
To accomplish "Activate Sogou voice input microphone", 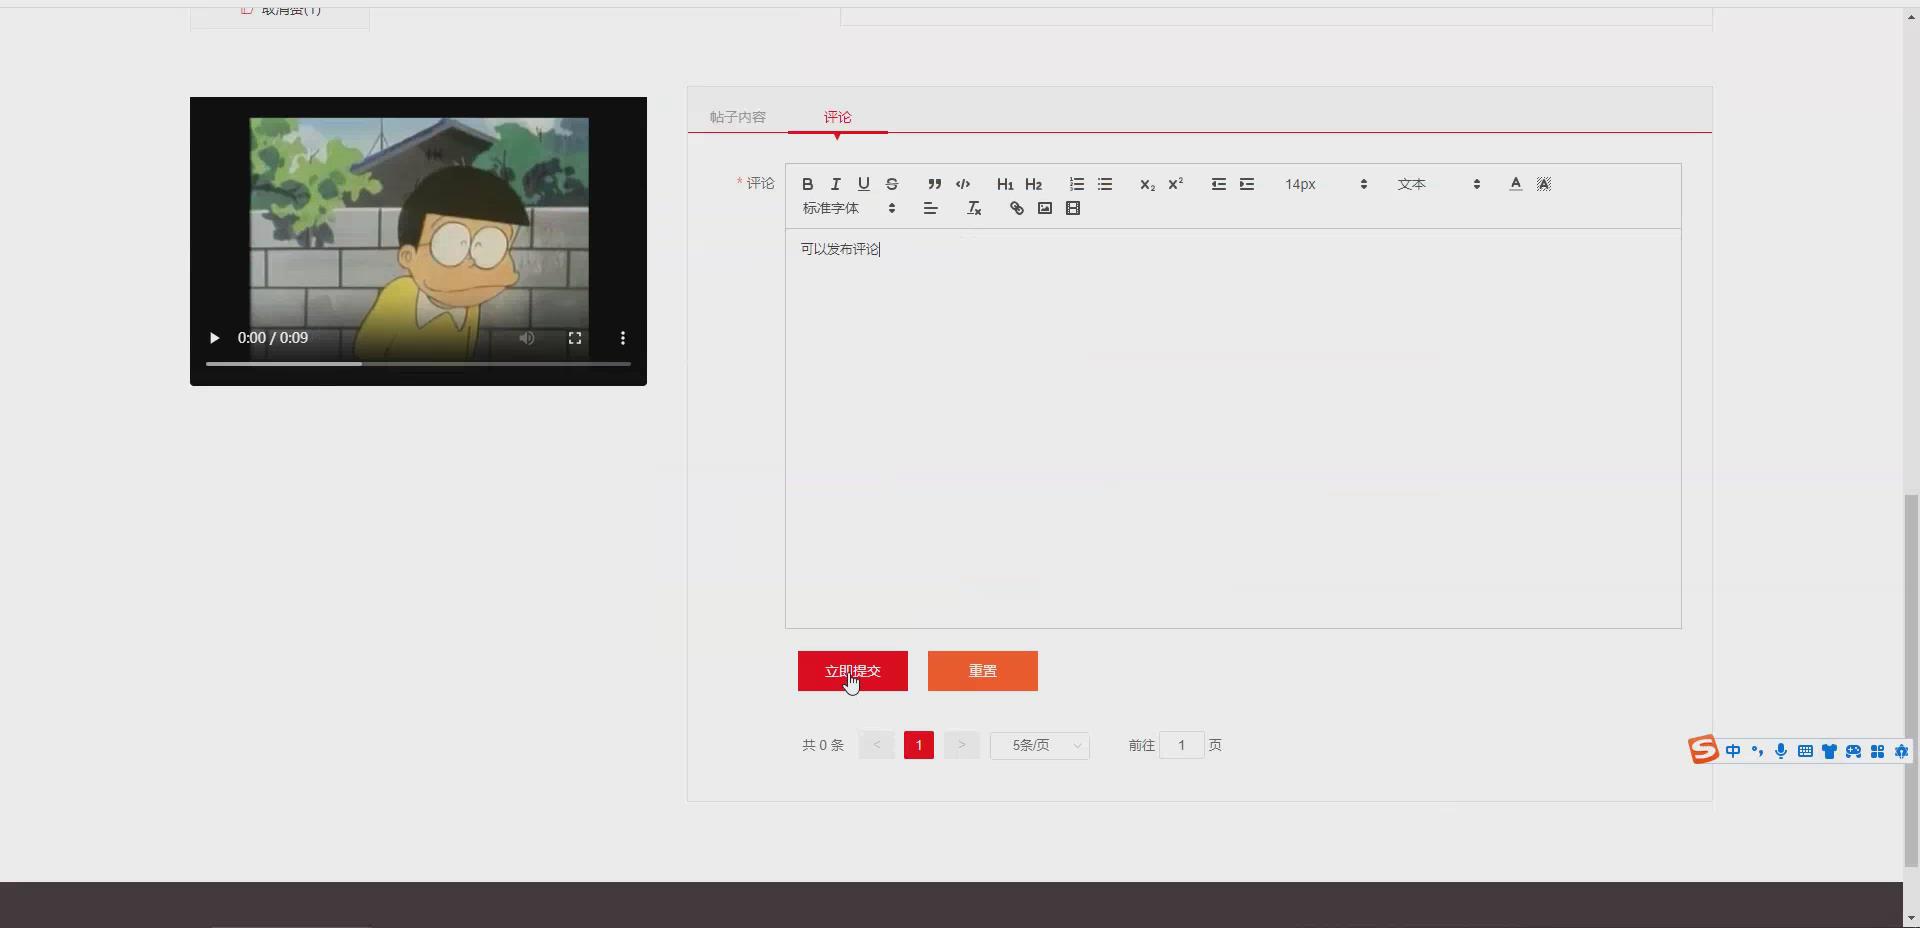I will (x=1781, y=751).
